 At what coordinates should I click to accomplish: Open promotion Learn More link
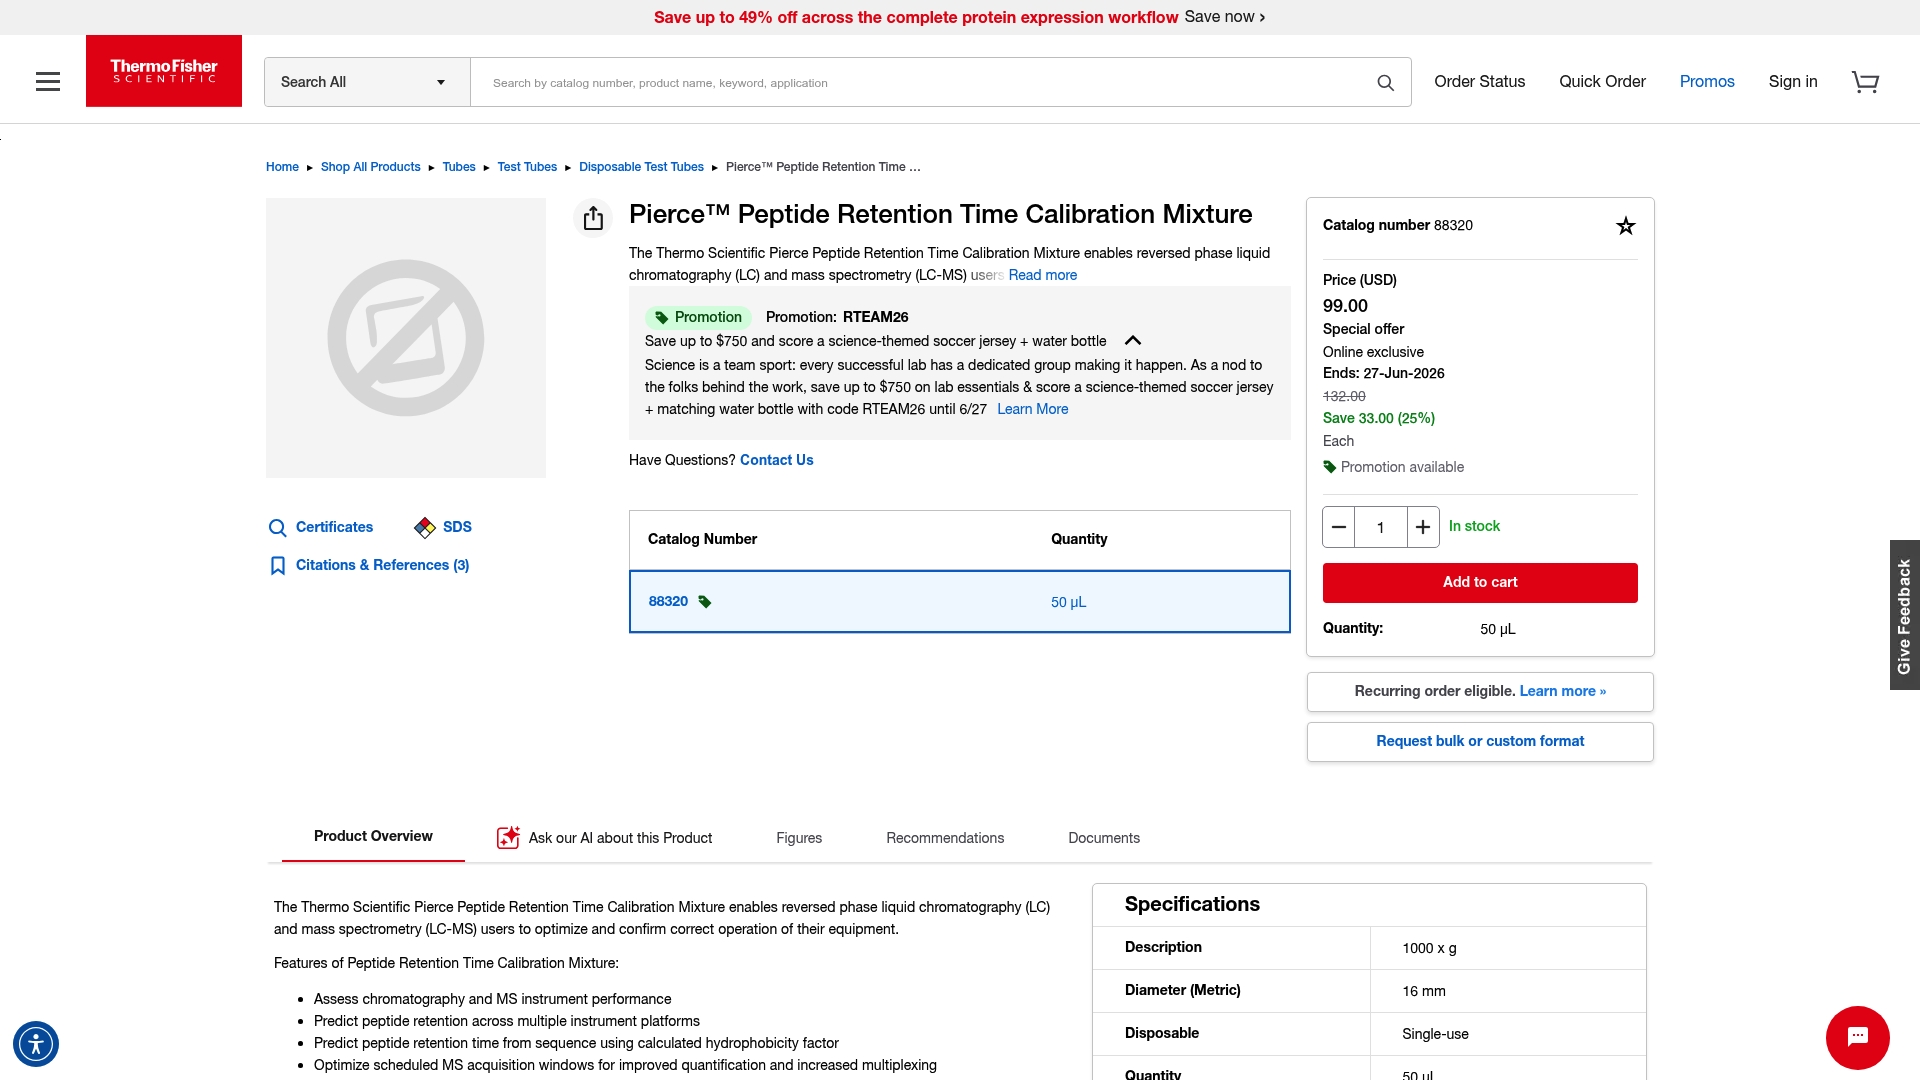1033,409
